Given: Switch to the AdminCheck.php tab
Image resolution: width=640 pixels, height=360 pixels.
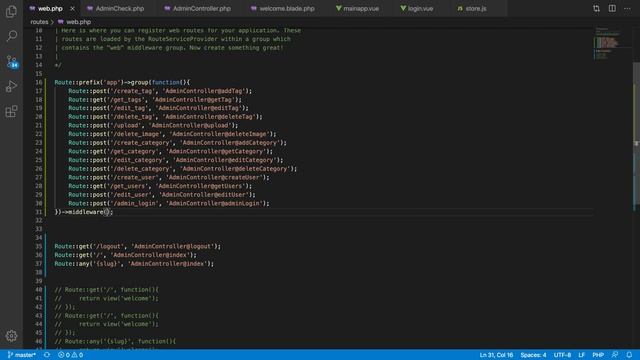Looking at the screenshot, I should coord(120,9).
